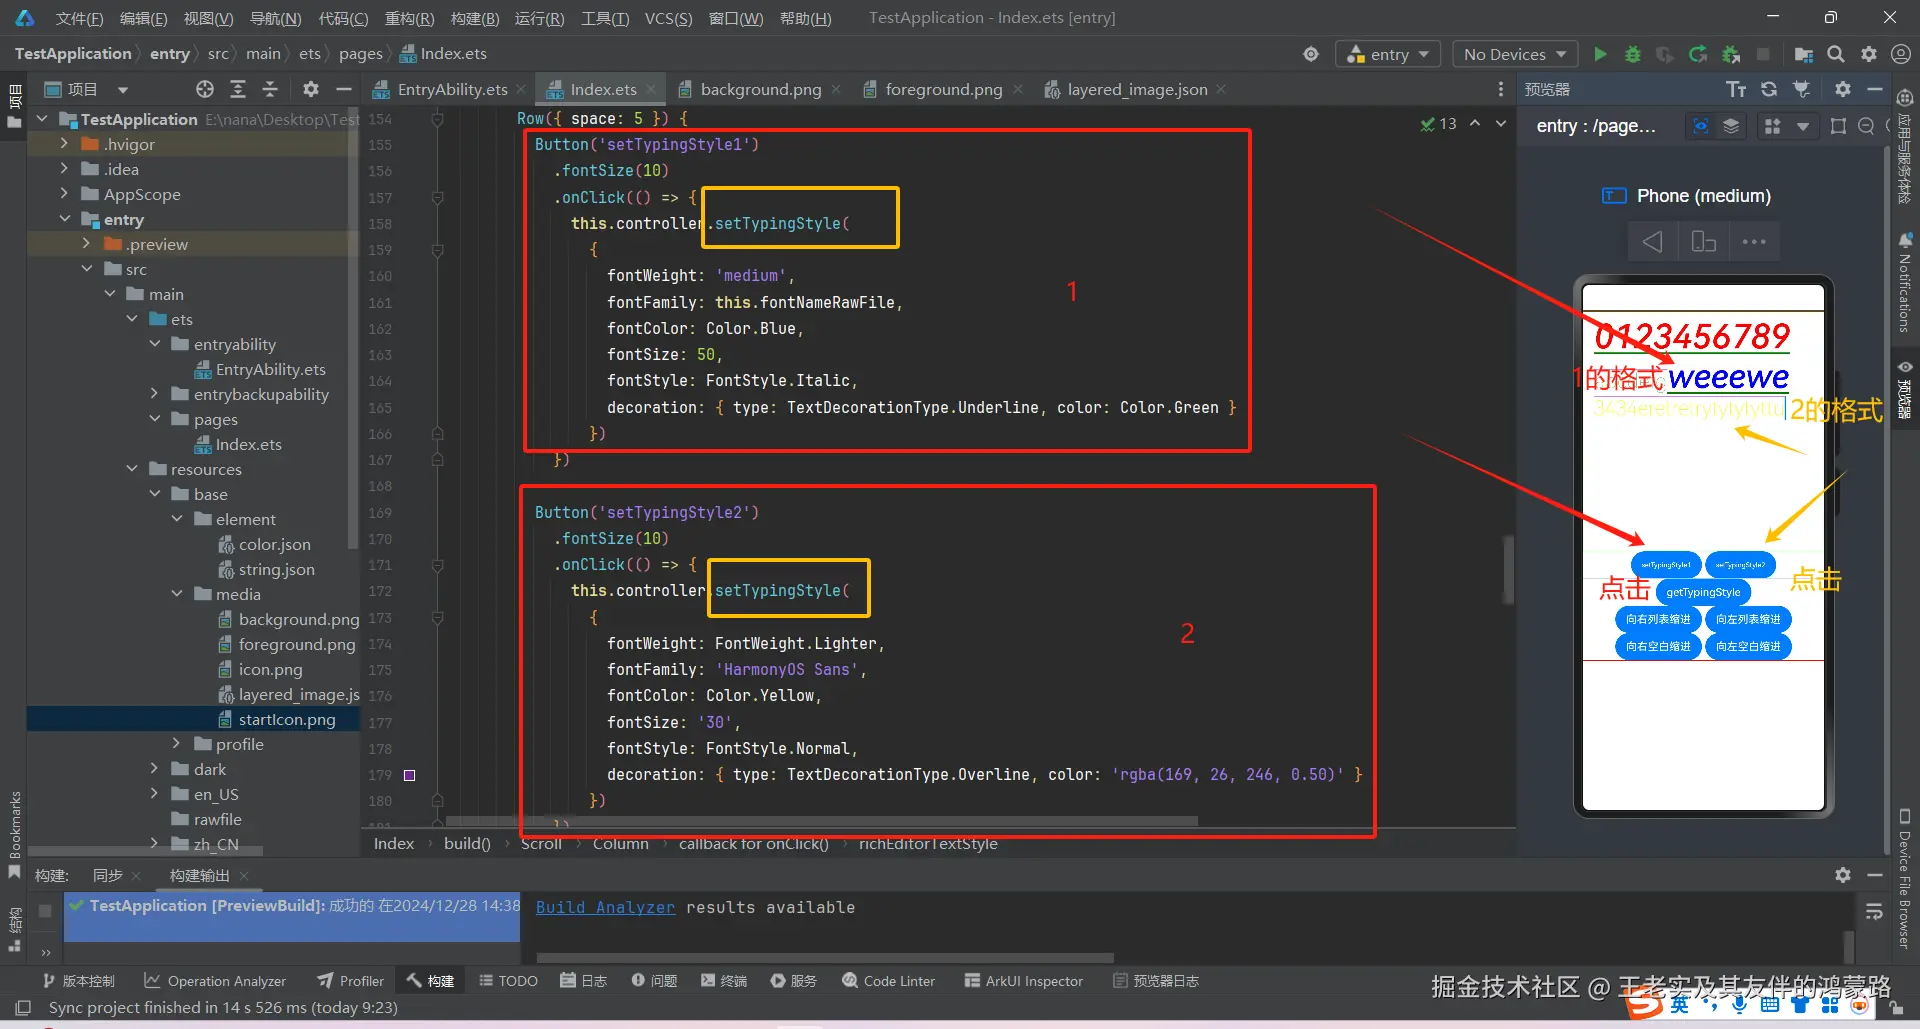The width and height of the screenshot is (1920, 1029).
Task: Click the Tt font icon in 预览器 panel
Action: point(1737,88)
